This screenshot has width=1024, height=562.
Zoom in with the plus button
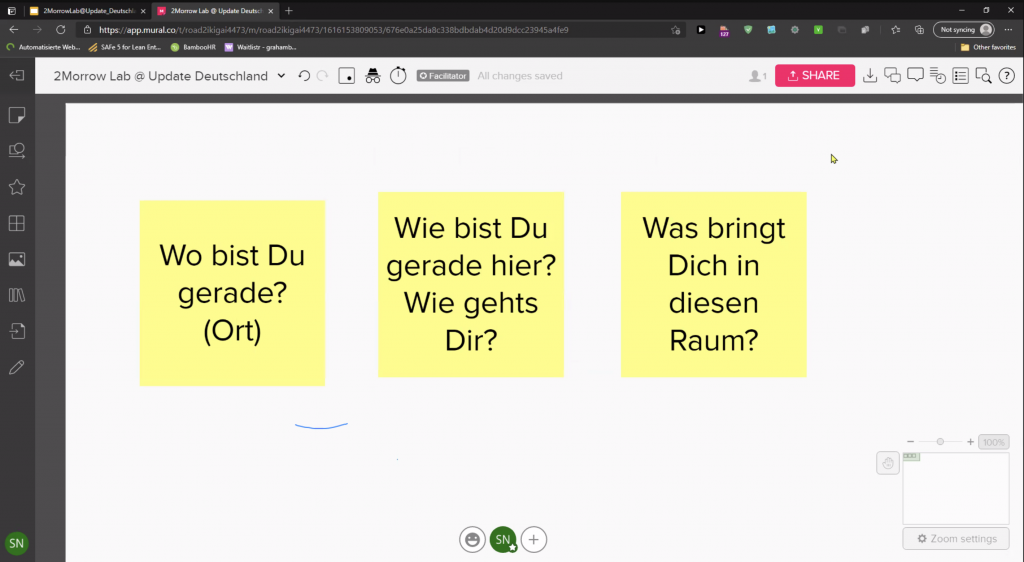pos(970,442)
